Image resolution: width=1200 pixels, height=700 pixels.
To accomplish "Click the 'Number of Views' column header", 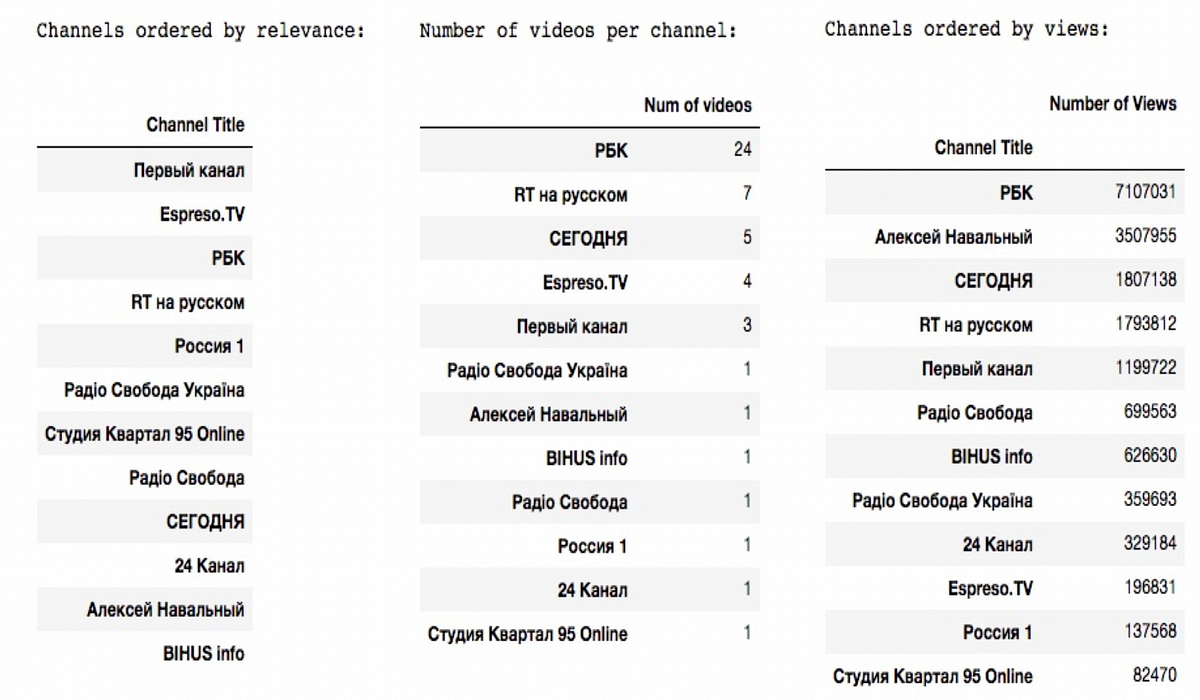I will pos(1113,104).
